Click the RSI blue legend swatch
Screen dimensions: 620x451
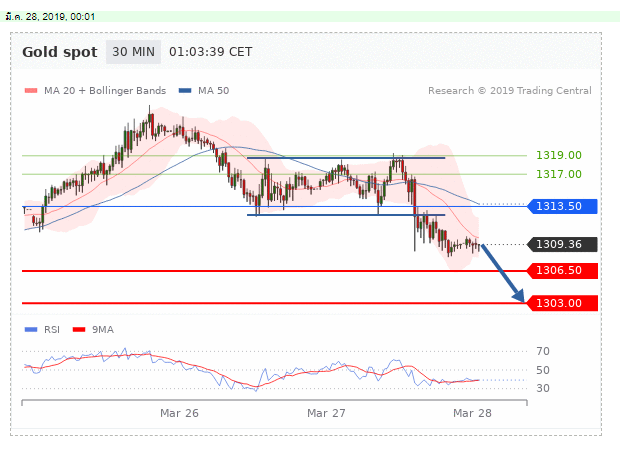(31, 329)
